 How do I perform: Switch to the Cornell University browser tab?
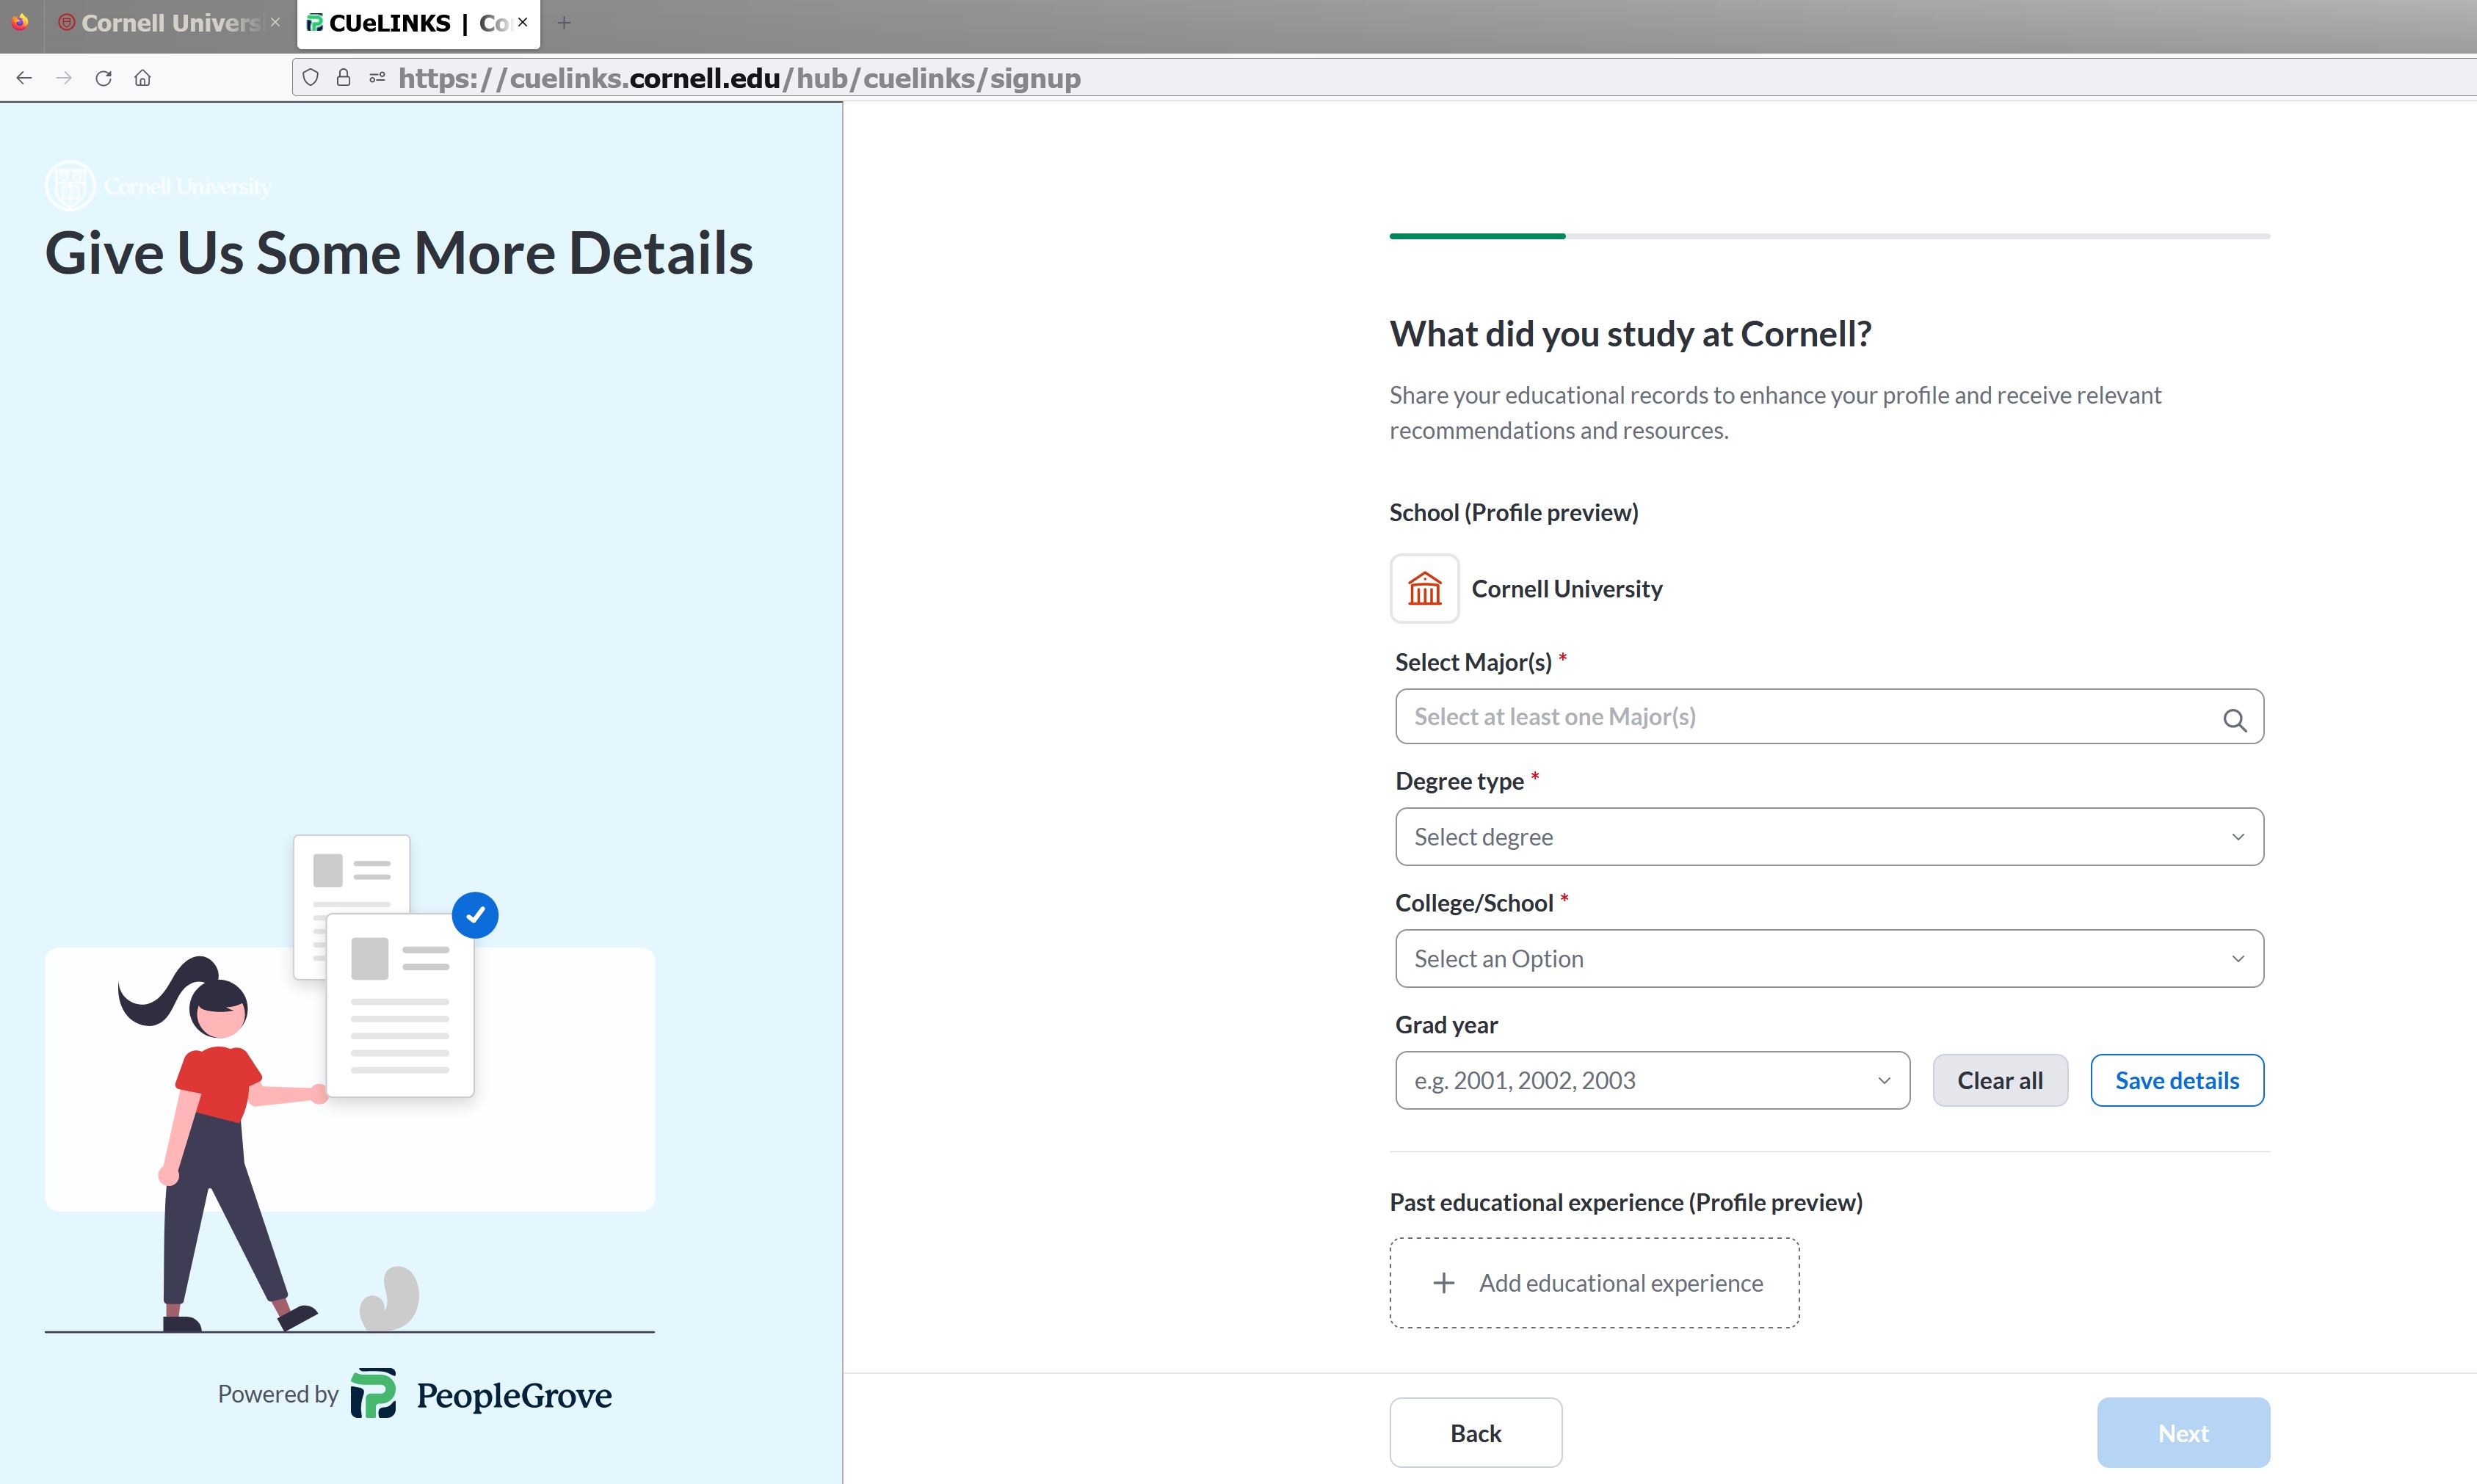coord(168,23)
